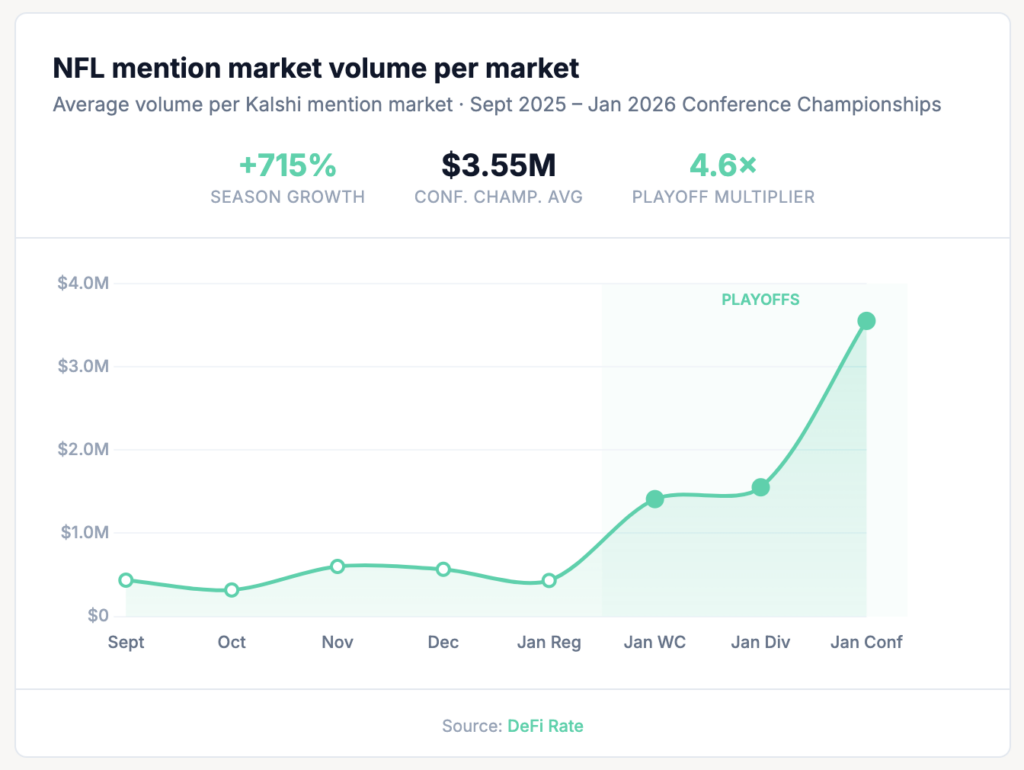Screen dimensions: 1024x770
Task: Click the Jan Reg data point
Action: point(549,580)
